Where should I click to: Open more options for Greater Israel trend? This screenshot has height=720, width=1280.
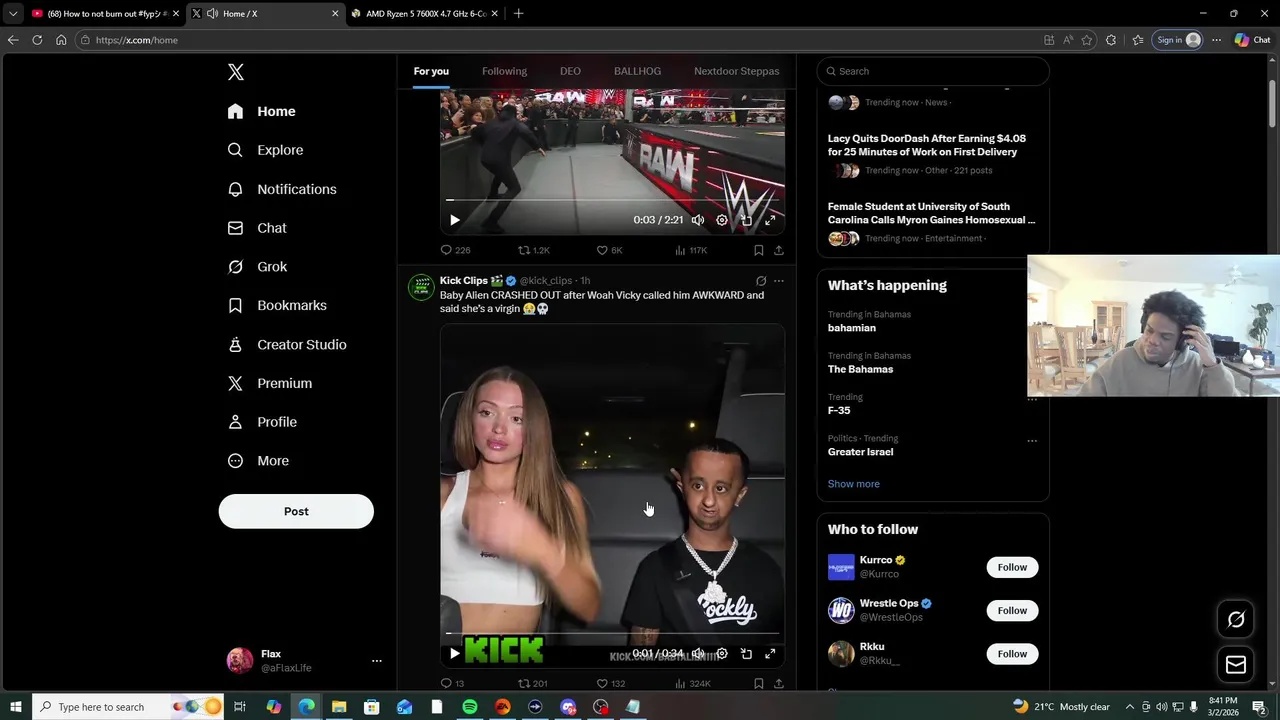[x=1032, y=441]
